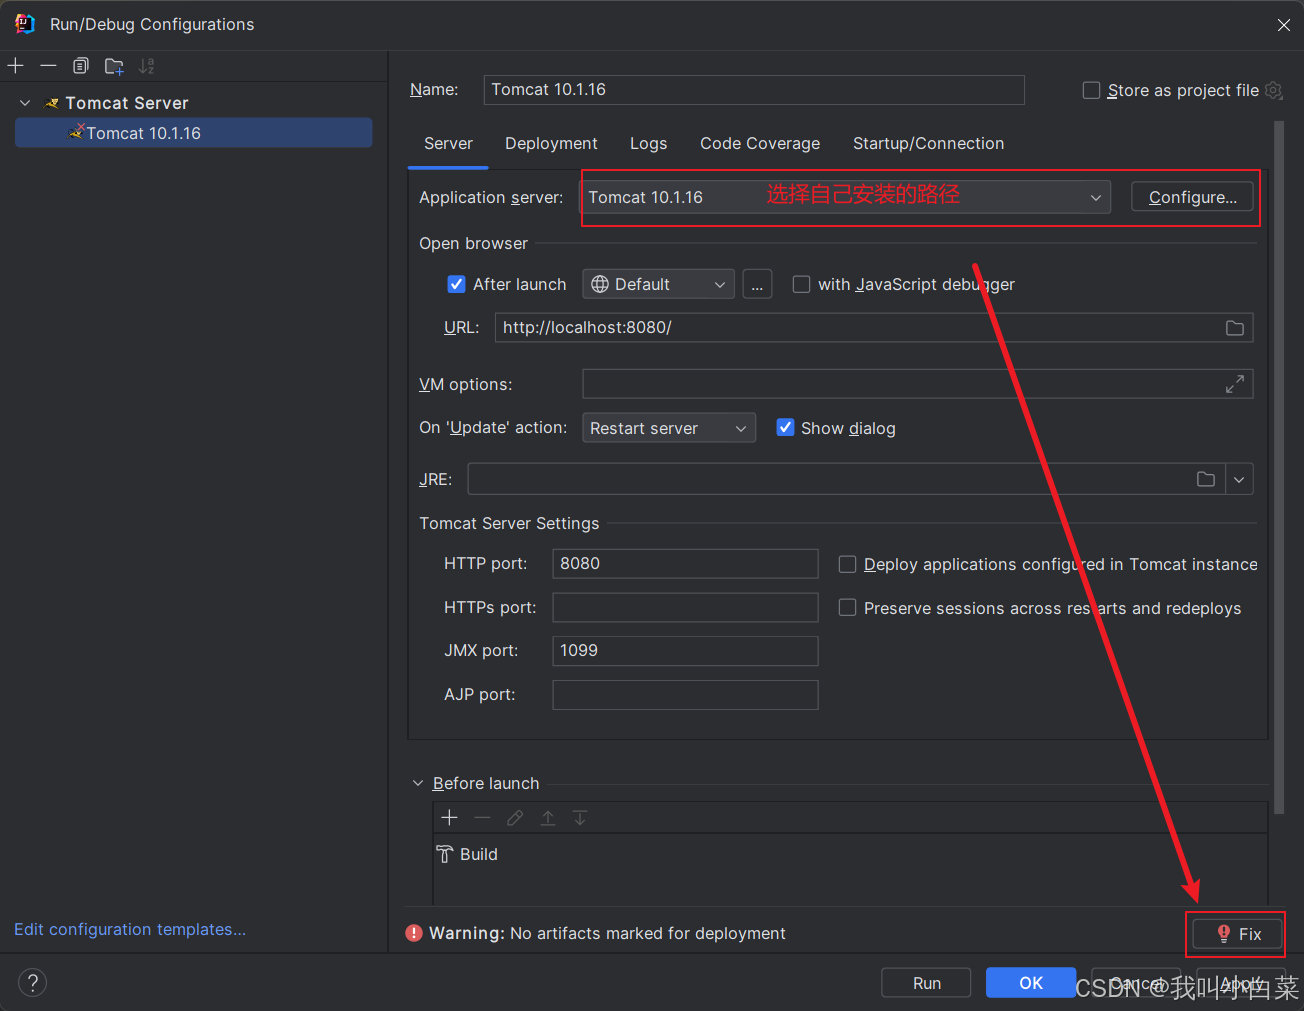Select Tomcat 10.1.16 in configuration tree
This screenshot has width=1304, height=1011.
pos(194,133)
